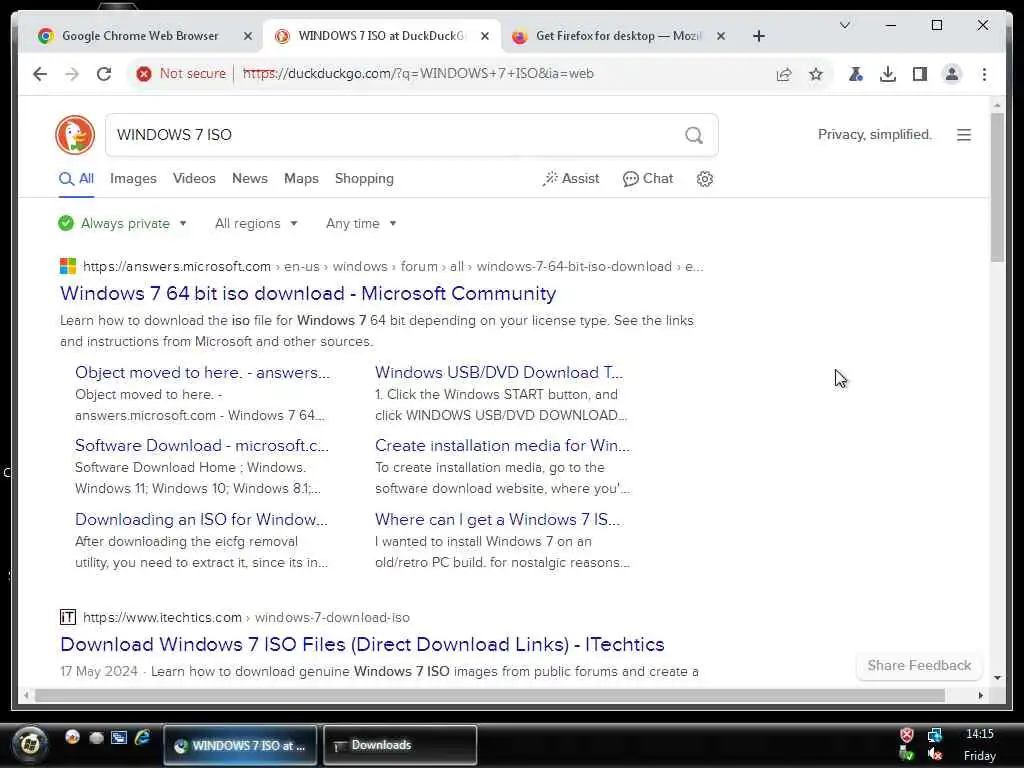Click the scroll down arrow

[x=997, y=677]
